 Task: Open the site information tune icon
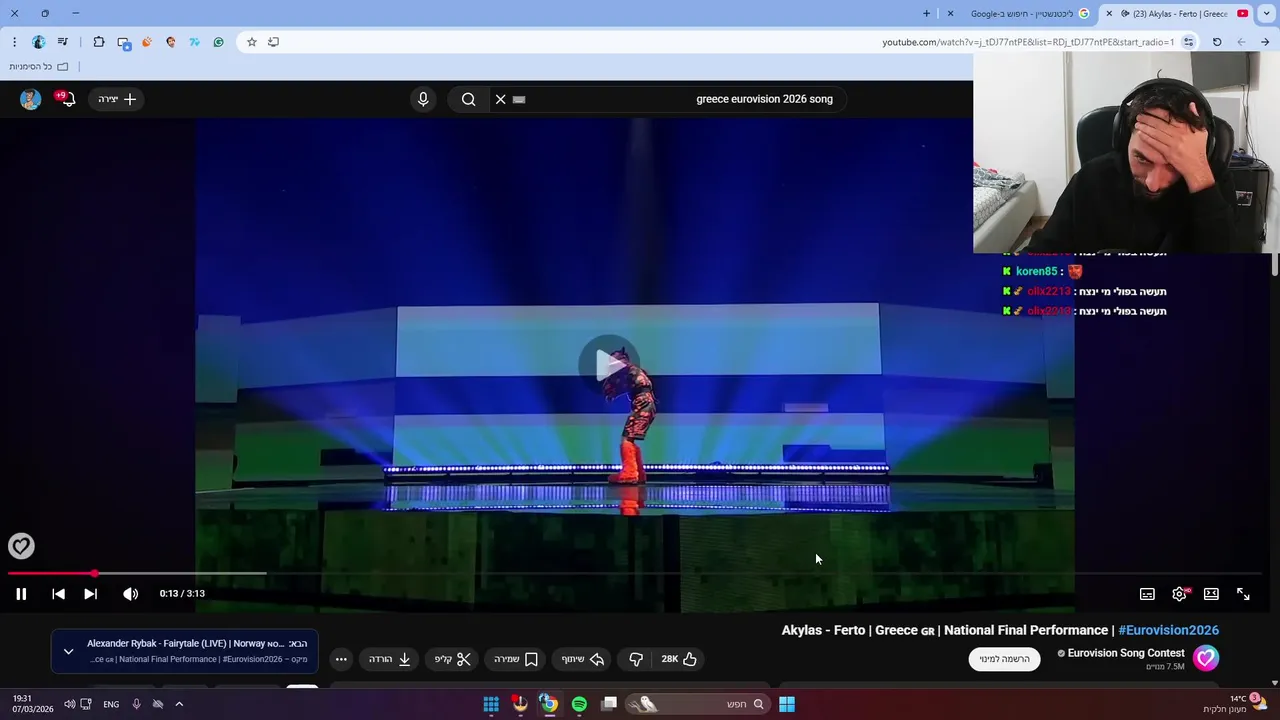pyautogui.click(x=1188, y=42)
